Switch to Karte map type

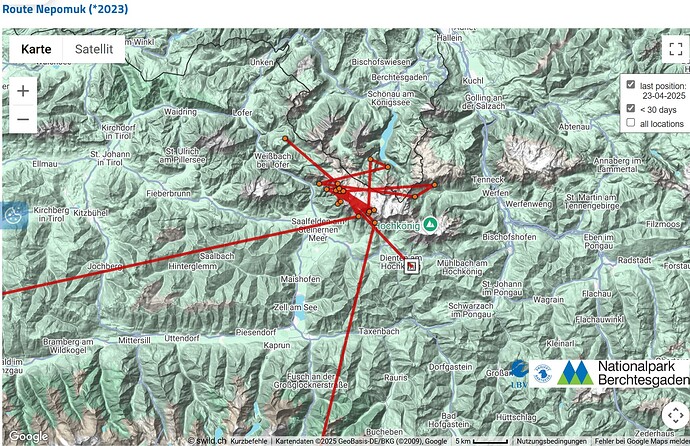pos(36,49)
